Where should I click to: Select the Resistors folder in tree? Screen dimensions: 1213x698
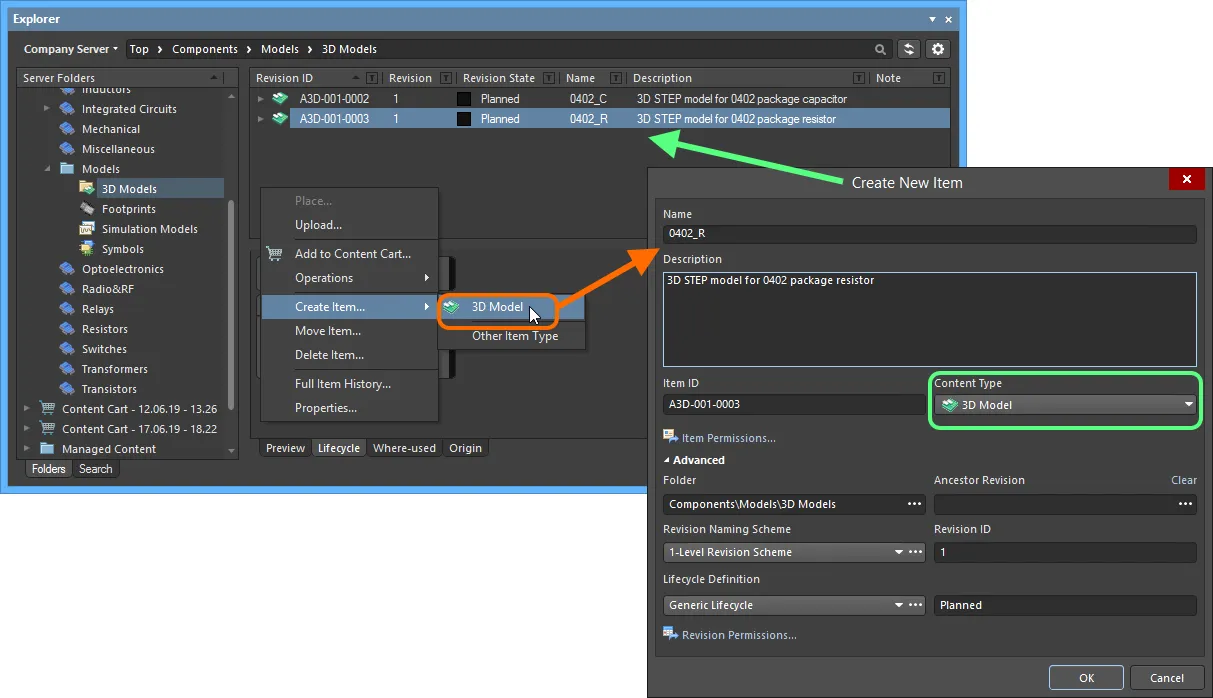point(105,329)
